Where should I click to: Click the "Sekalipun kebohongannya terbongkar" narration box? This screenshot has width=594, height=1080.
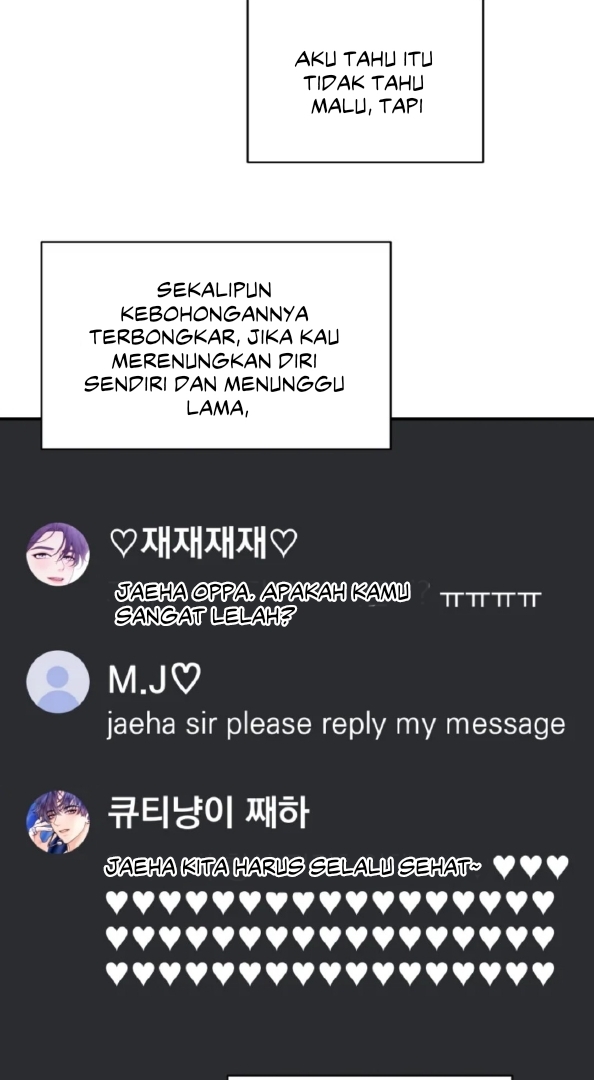(216, 345)
